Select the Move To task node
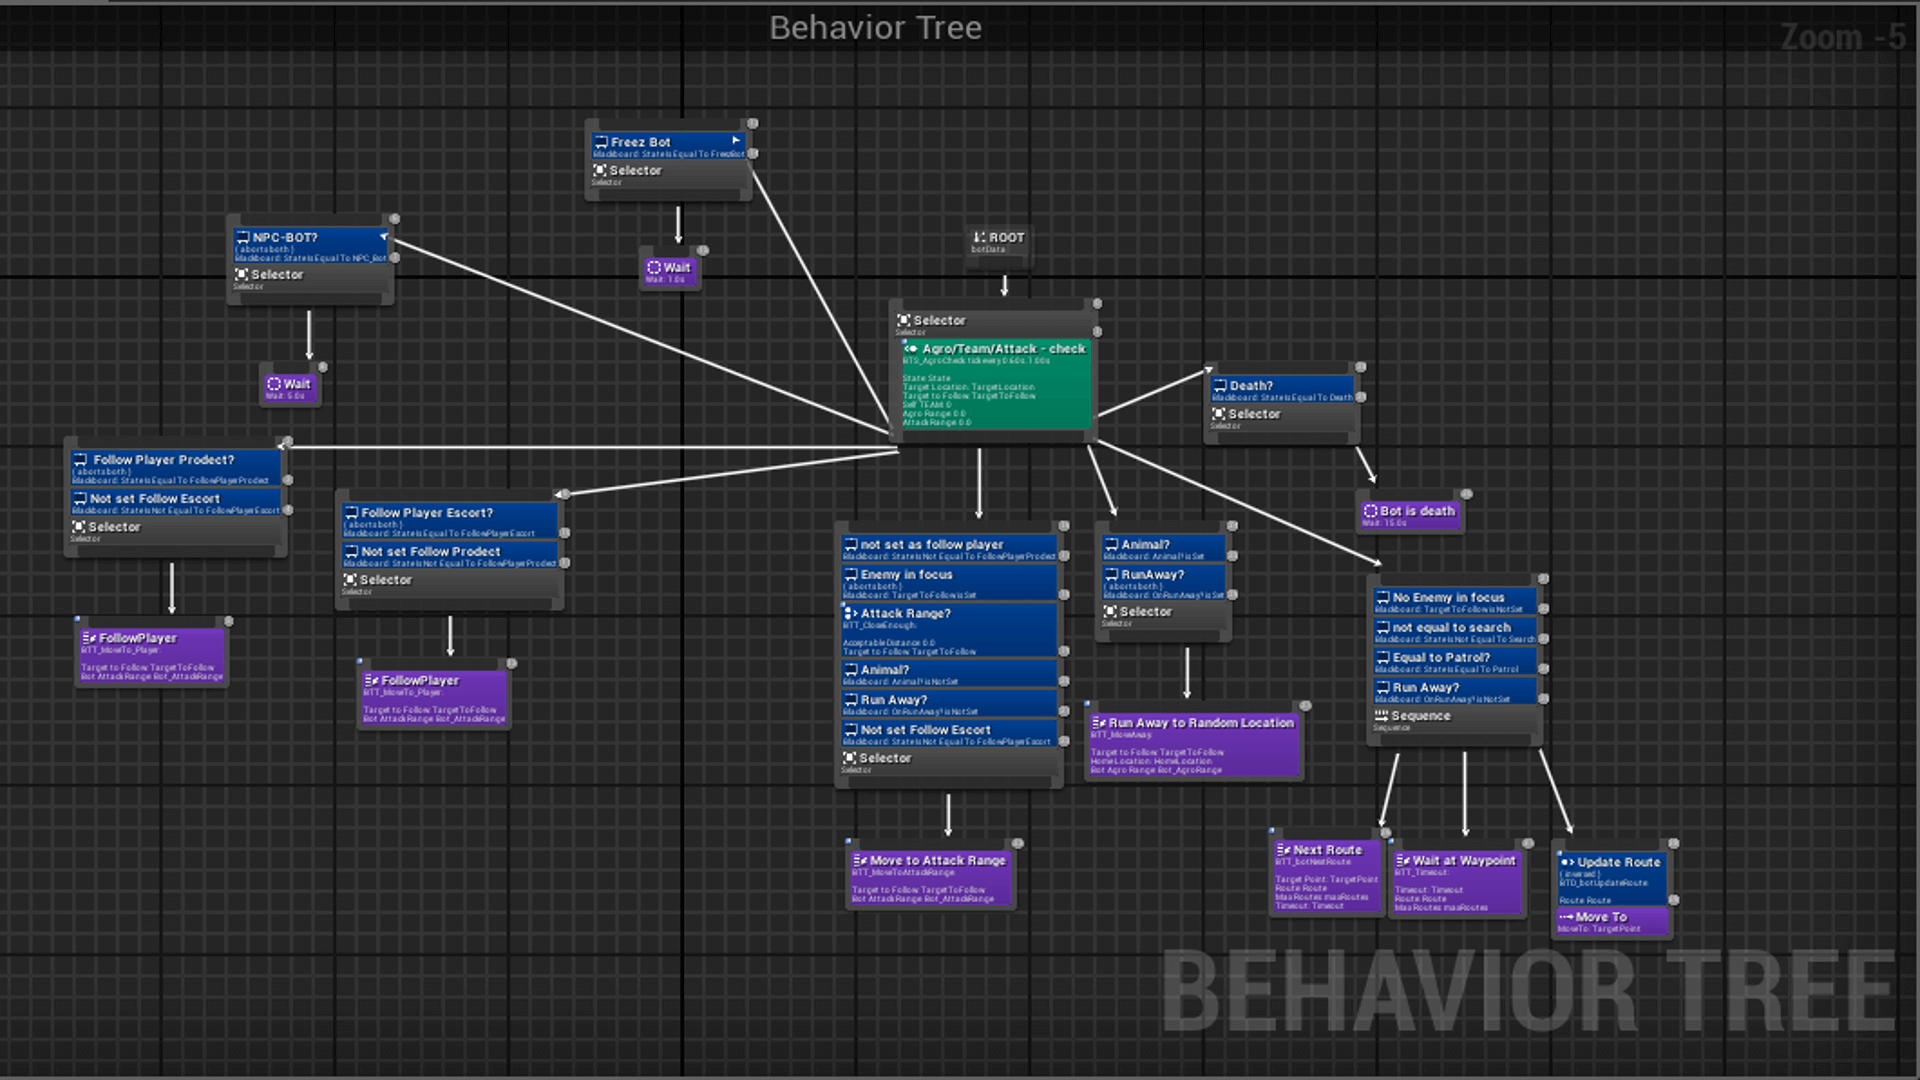Image resolution: width=1920 pixels, height=1080 pixels. (x=1612, y=921)
